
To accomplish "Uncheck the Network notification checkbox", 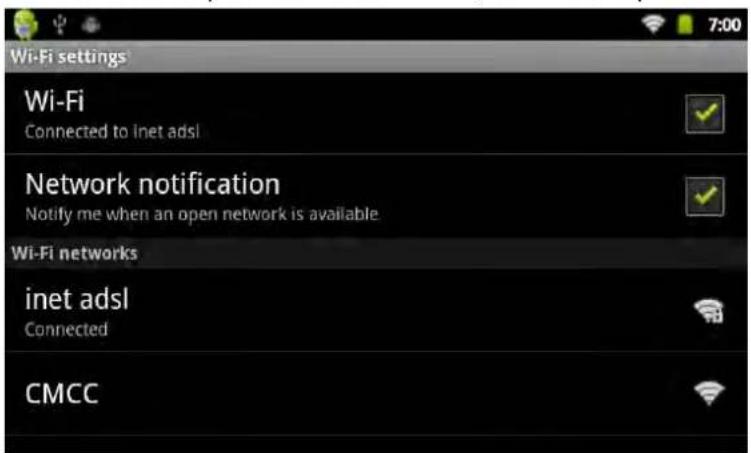I will [705, 196].
